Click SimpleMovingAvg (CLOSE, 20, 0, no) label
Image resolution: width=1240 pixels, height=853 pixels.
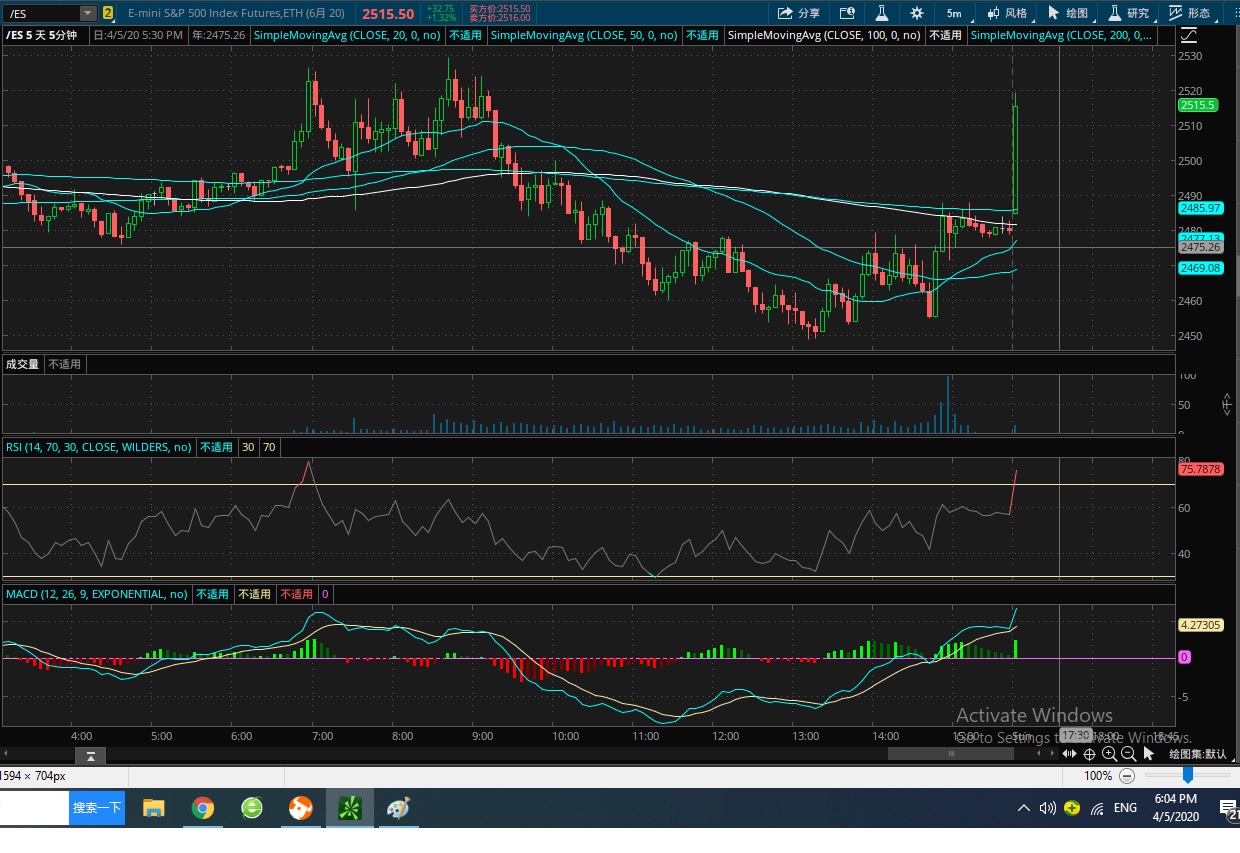346,35
